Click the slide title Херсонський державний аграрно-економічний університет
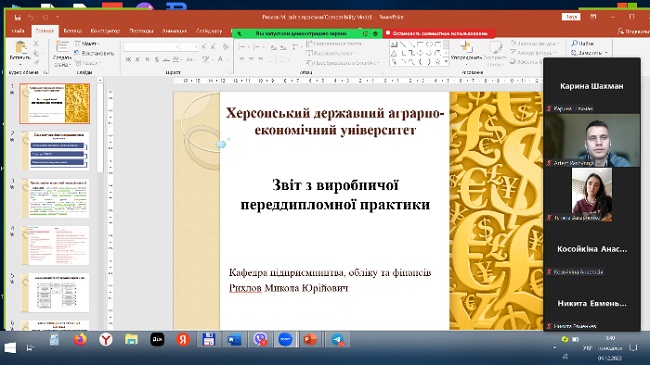The height and width of the screenshot is (365, 650). tap(335, 121)
